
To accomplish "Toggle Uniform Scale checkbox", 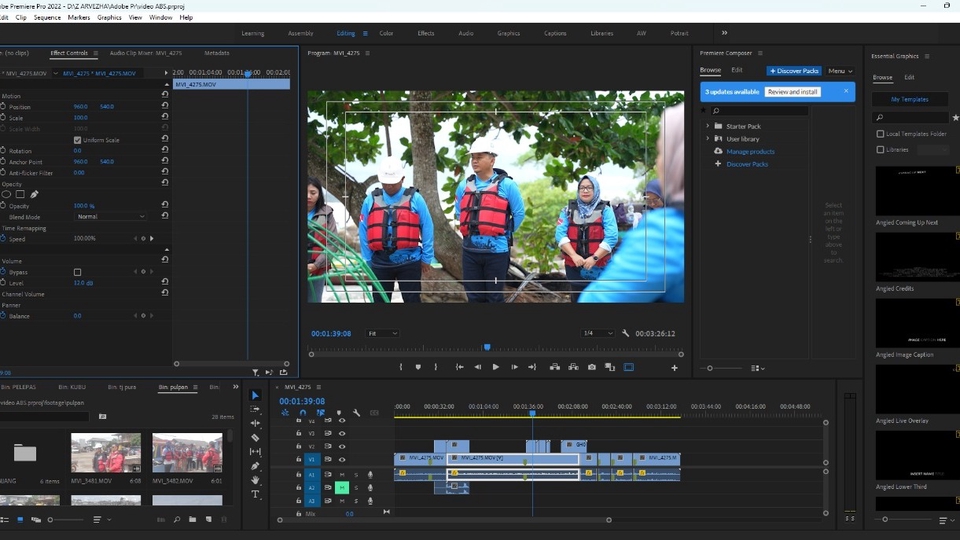I will tap(77, 140).
